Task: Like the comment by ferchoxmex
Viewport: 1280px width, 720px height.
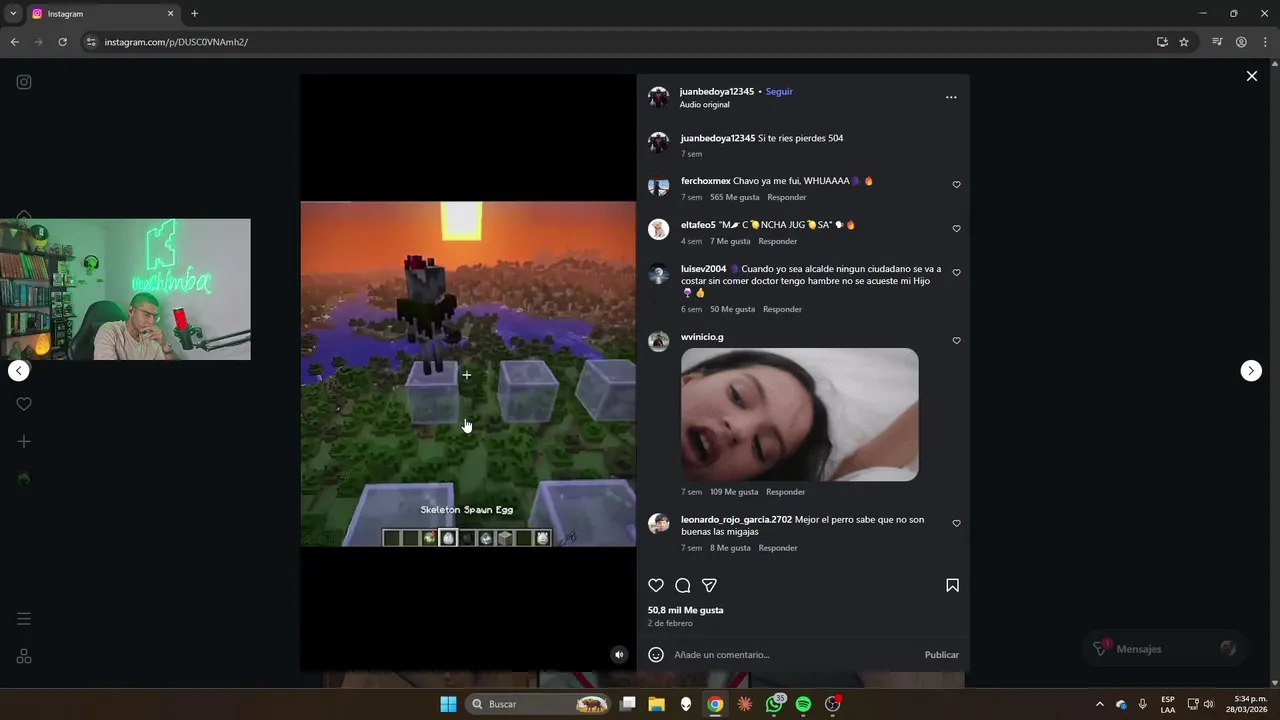Action: coord(956,185)
